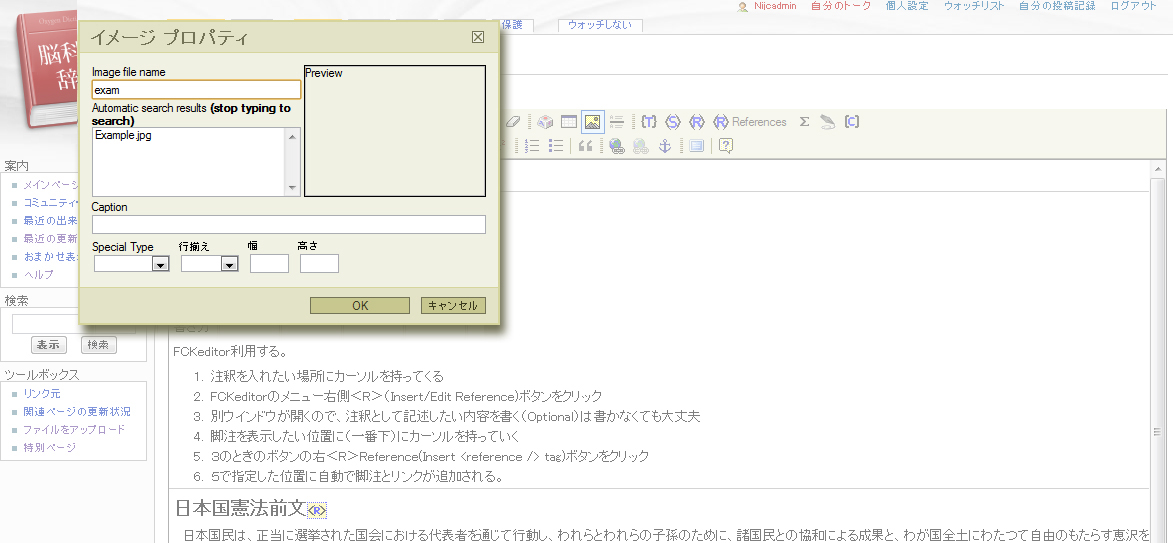Select Example.jpg from search results
This screenshot has height=543, width=1173.
click(x=124, y=135)
